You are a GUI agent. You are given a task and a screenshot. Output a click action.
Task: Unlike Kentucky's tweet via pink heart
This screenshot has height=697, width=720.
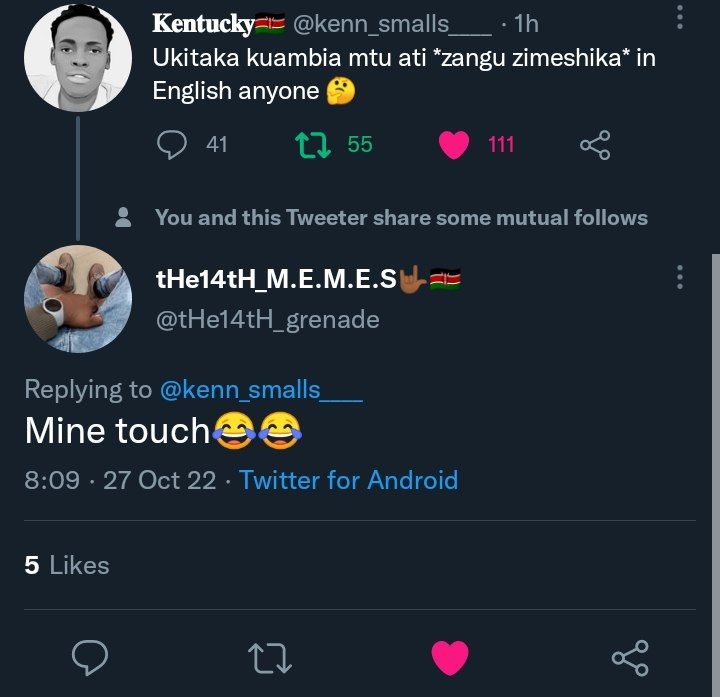pyautogui.click(x=454, y=145)
